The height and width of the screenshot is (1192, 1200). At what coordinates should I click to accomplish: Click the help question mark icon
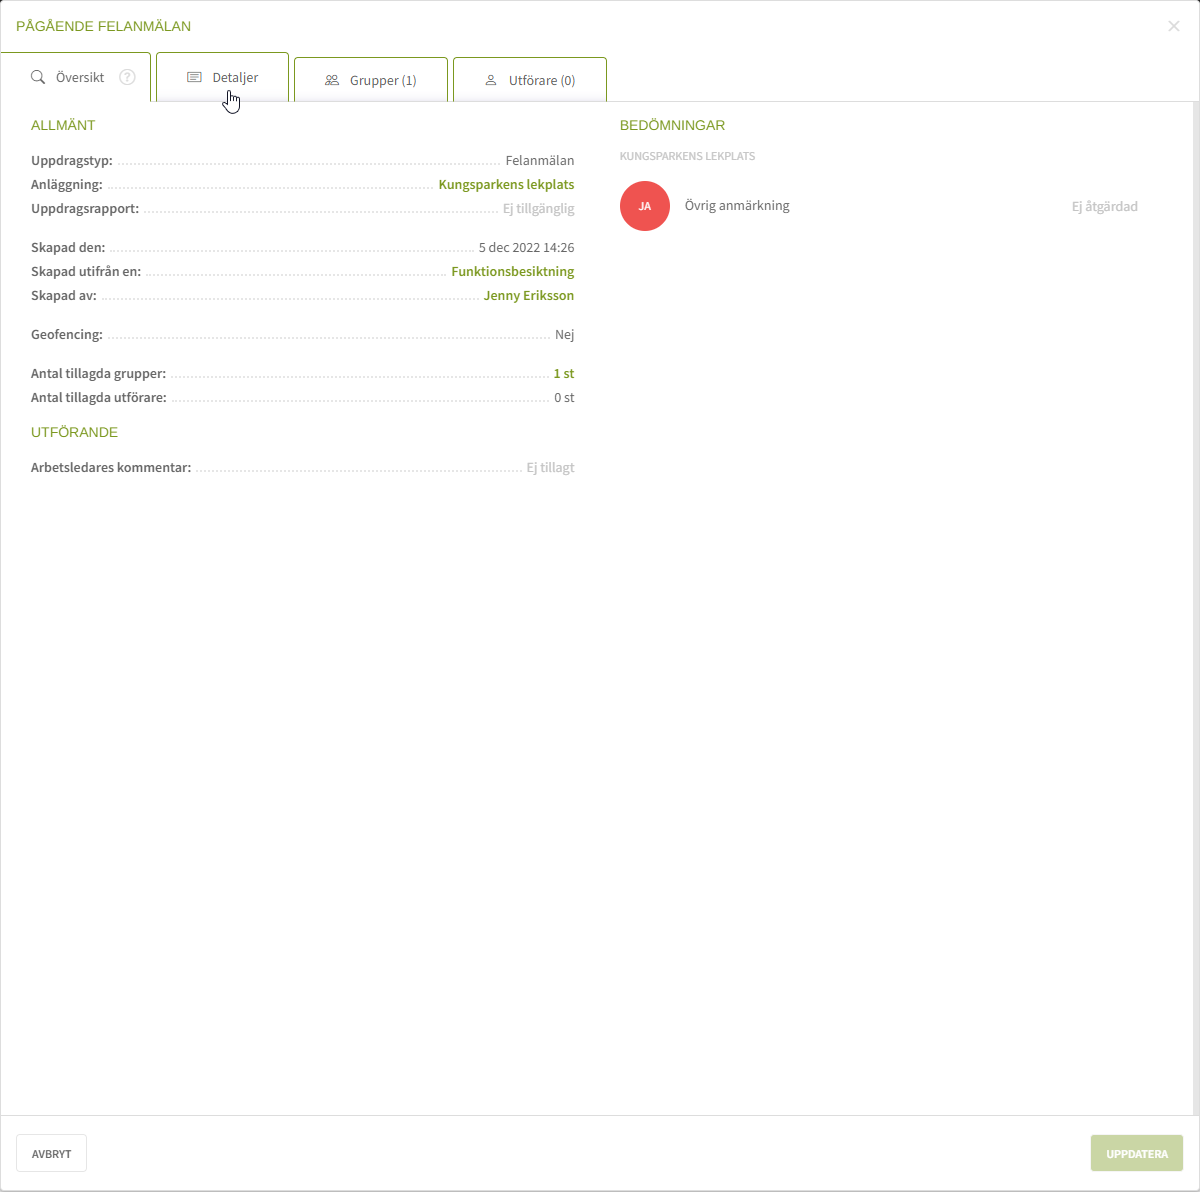pos(127,77)
